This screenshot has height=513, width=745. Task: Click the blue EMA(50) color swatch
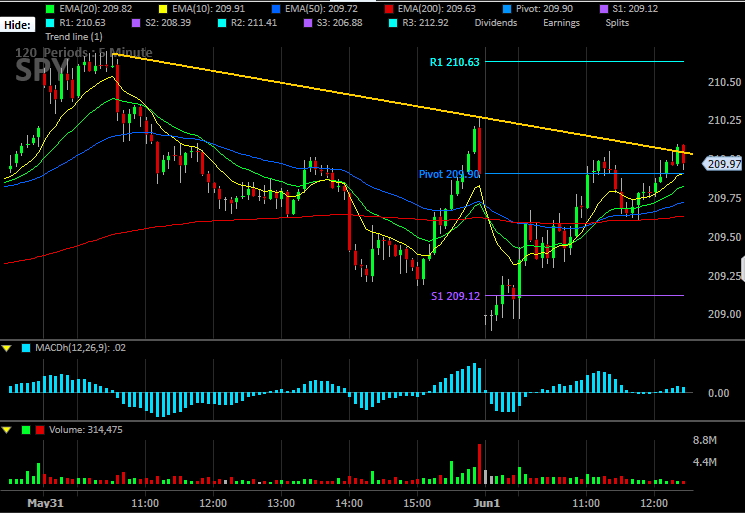276,9
